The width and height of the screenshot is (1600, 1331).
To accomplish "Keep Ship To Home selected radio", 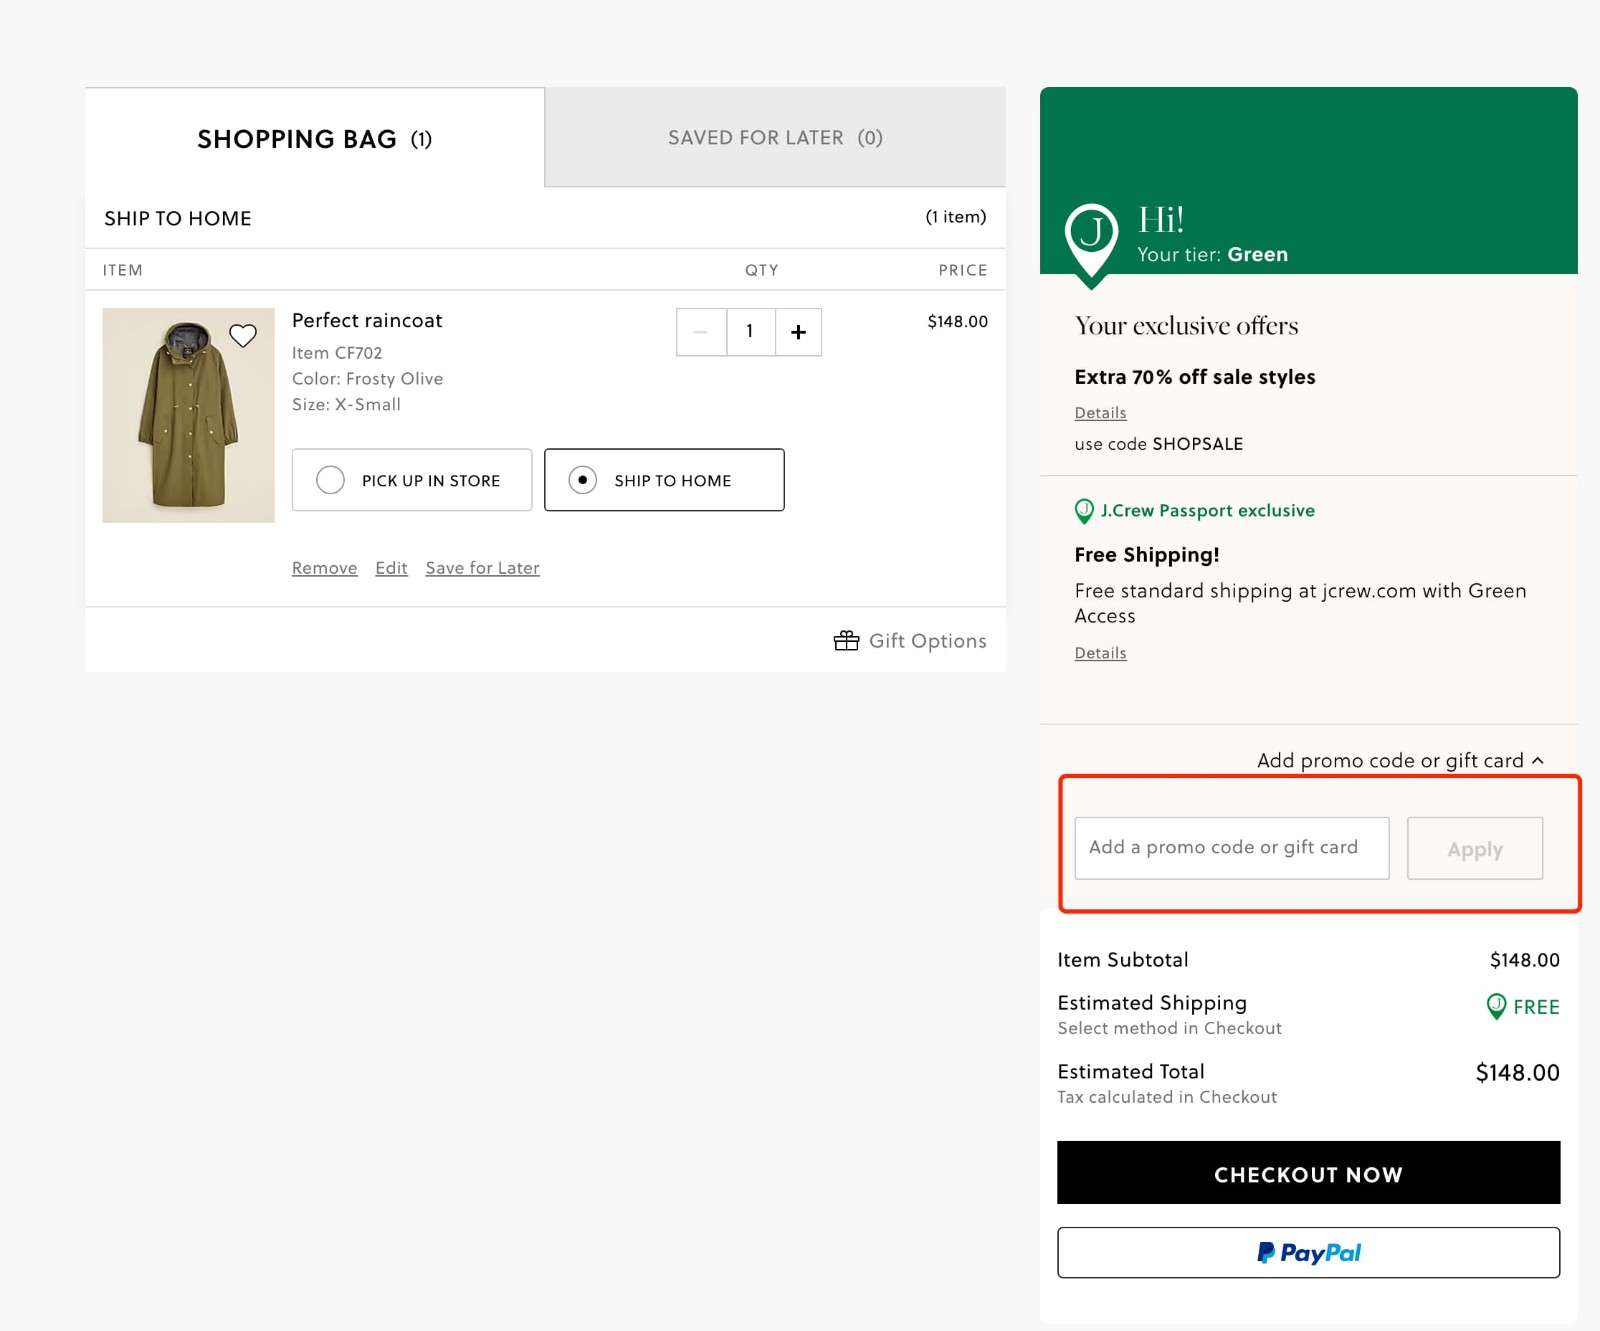I will pyautogui.click(x=585, y=480).
